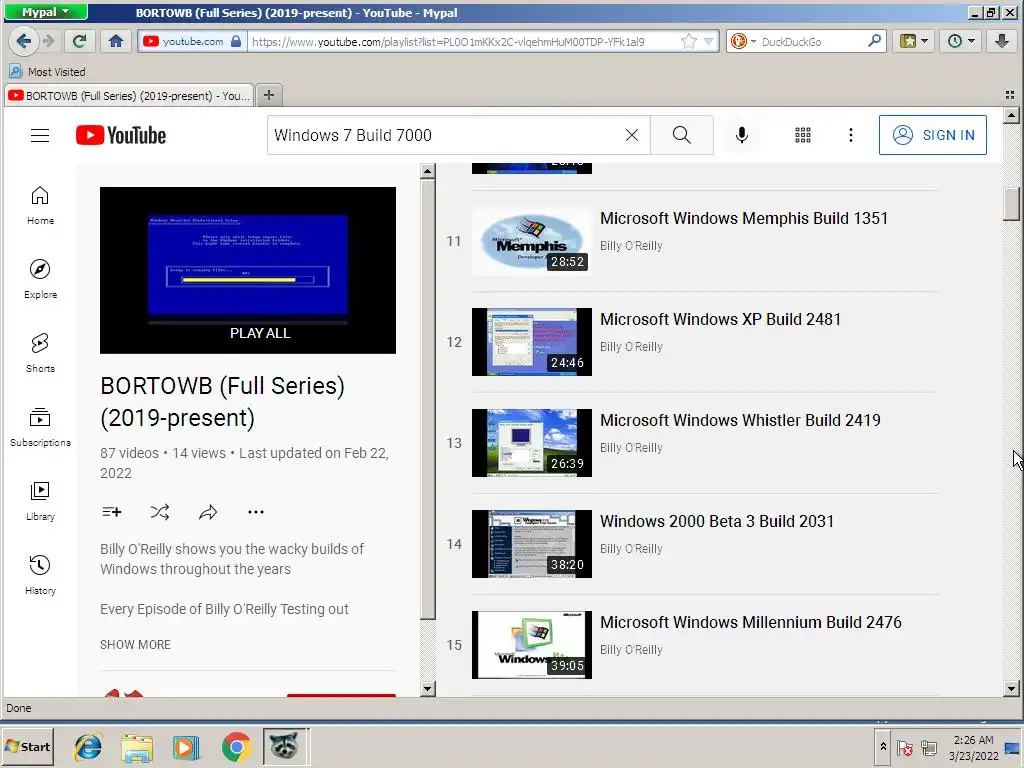The width and height of the screenshot is (1024, 768).
Task: Expand description with SHOW MORE
Action: (x=135, y=645)
